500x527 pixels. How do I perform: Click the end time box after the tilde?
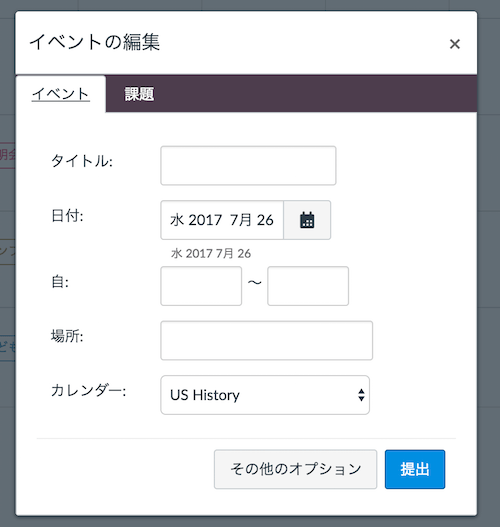coord(308,286)
